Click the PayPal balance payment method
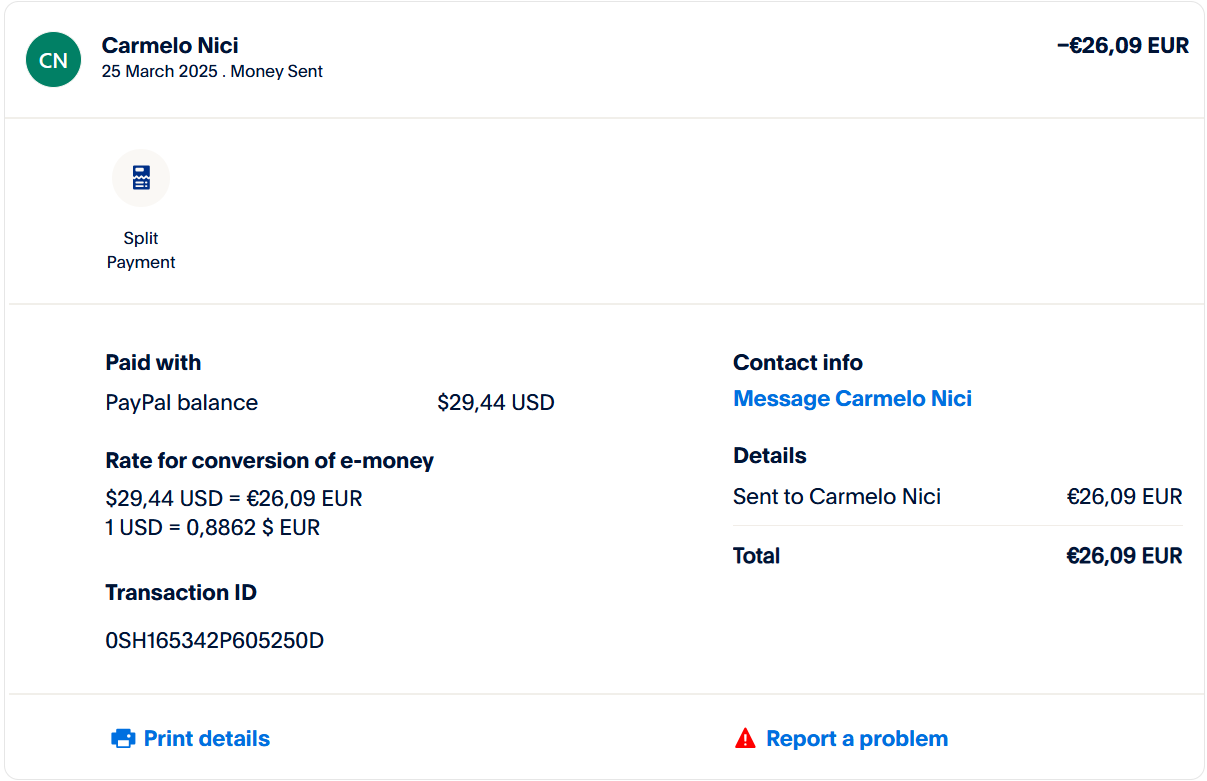1207x781 pixels. [181, 403]
